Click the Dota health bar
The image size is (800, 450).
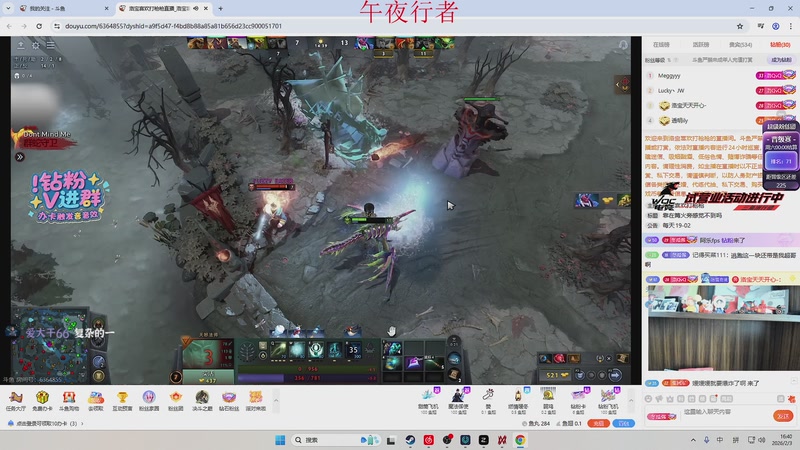(308, 369)
